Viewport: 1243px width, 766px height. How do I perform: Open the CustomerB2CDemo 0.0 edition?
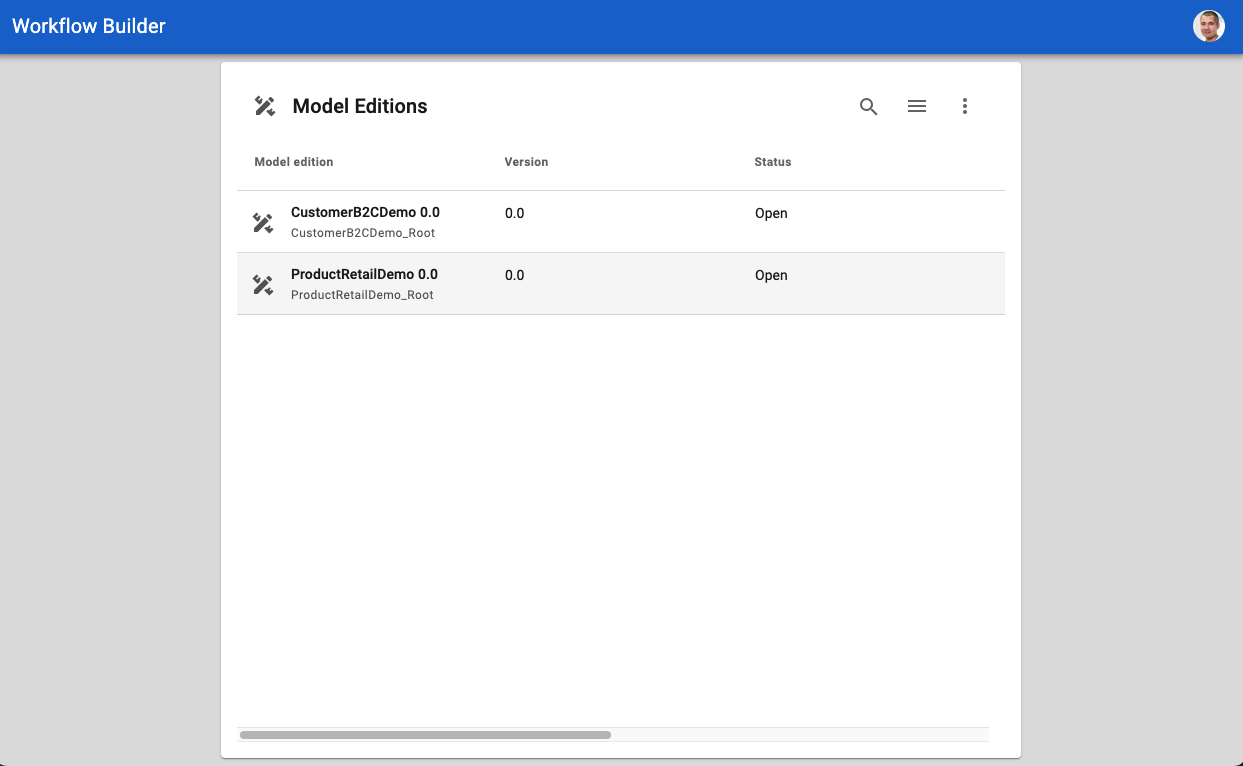click(365, 212)
